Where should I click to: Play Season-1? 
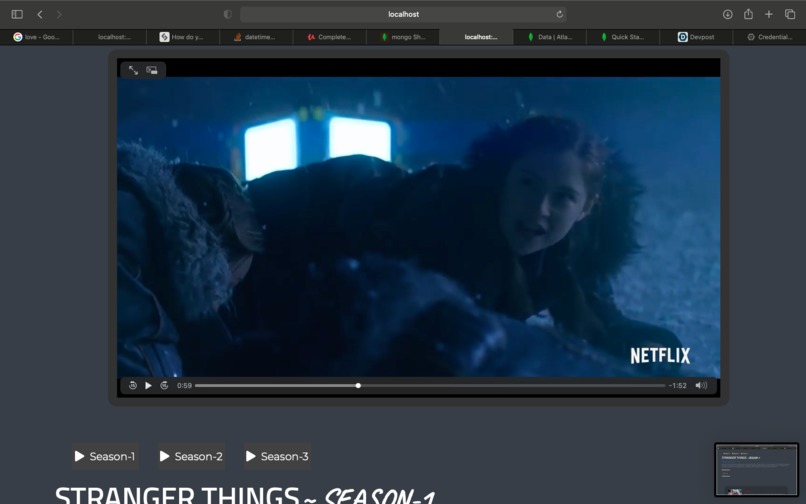tap(105, 456)
